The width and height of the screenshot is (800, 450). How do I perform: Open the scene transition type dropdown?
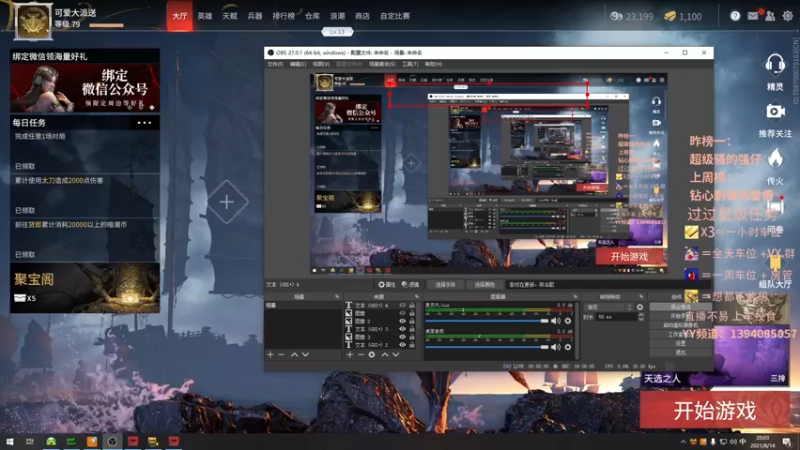coord(609,307)
